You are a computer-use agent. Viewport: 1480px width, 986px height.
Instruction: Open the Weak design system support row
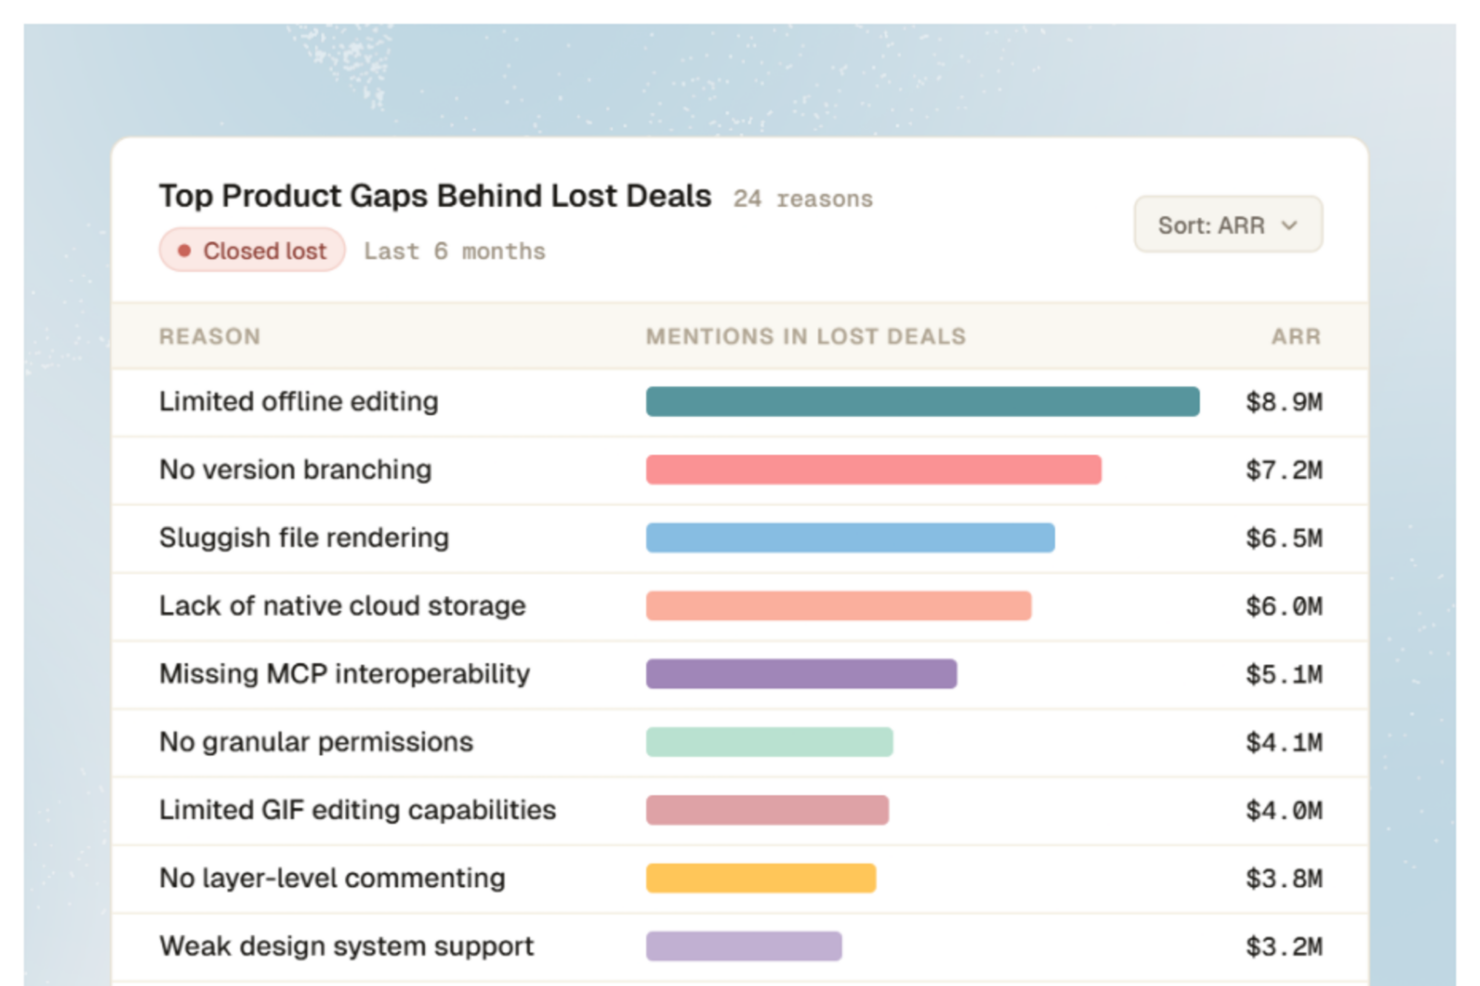740,947
